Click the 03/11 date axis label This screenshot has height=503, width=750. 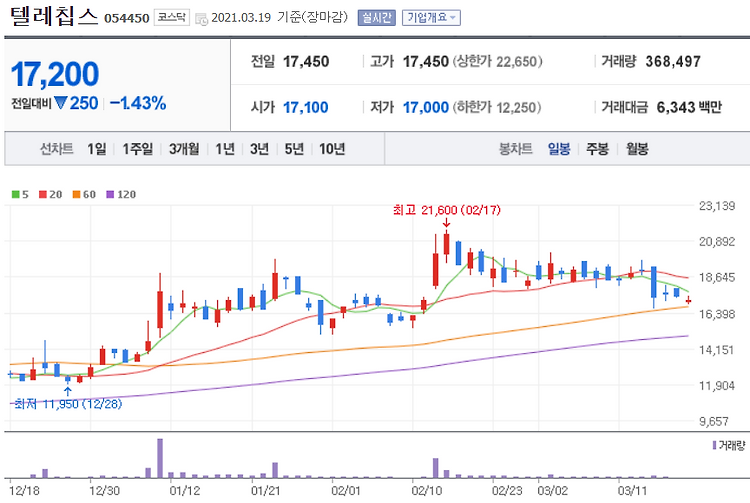pos(632,491)
